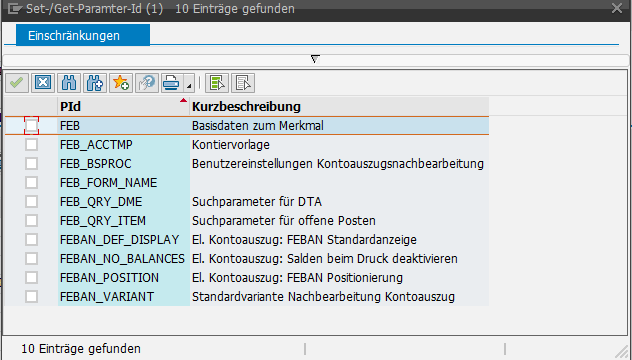Tick the checkbox for FEBAN_VARIANT
Viewport: 632px width, 360px height.
31,296
